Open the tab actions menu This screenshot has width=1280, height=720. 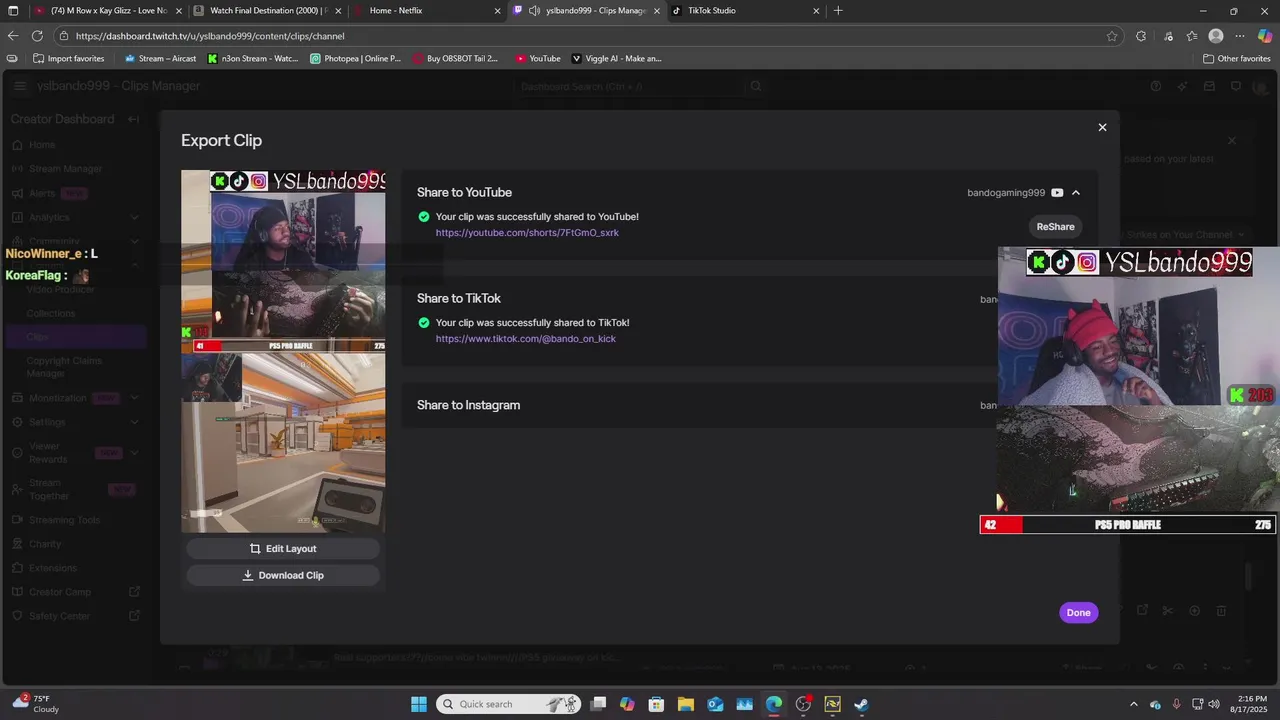point(12,11)
